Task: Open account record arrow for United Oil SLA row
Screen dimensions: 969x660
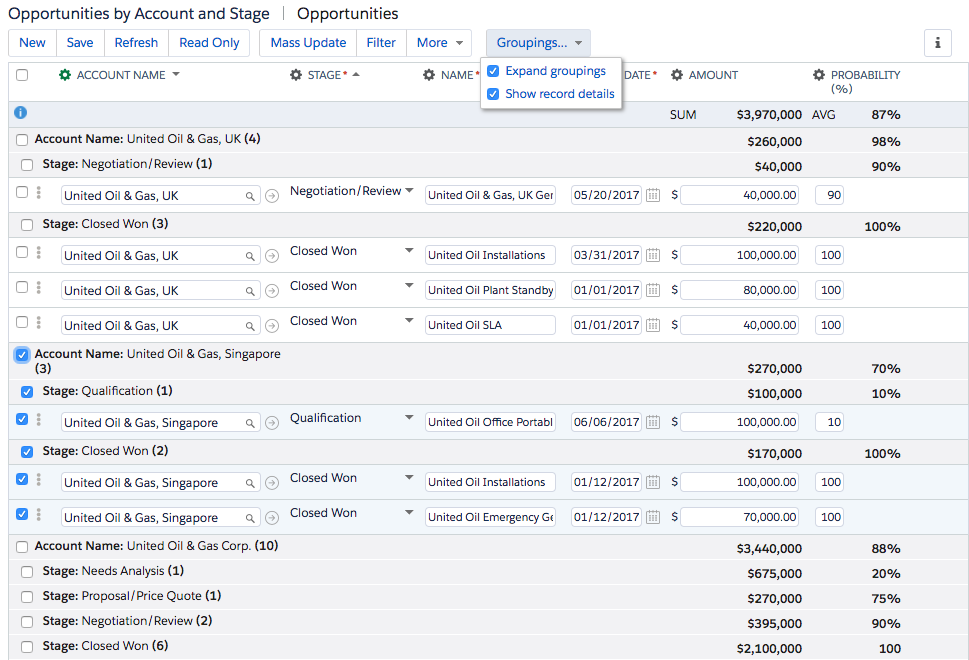Action: [x=272, y=326]
